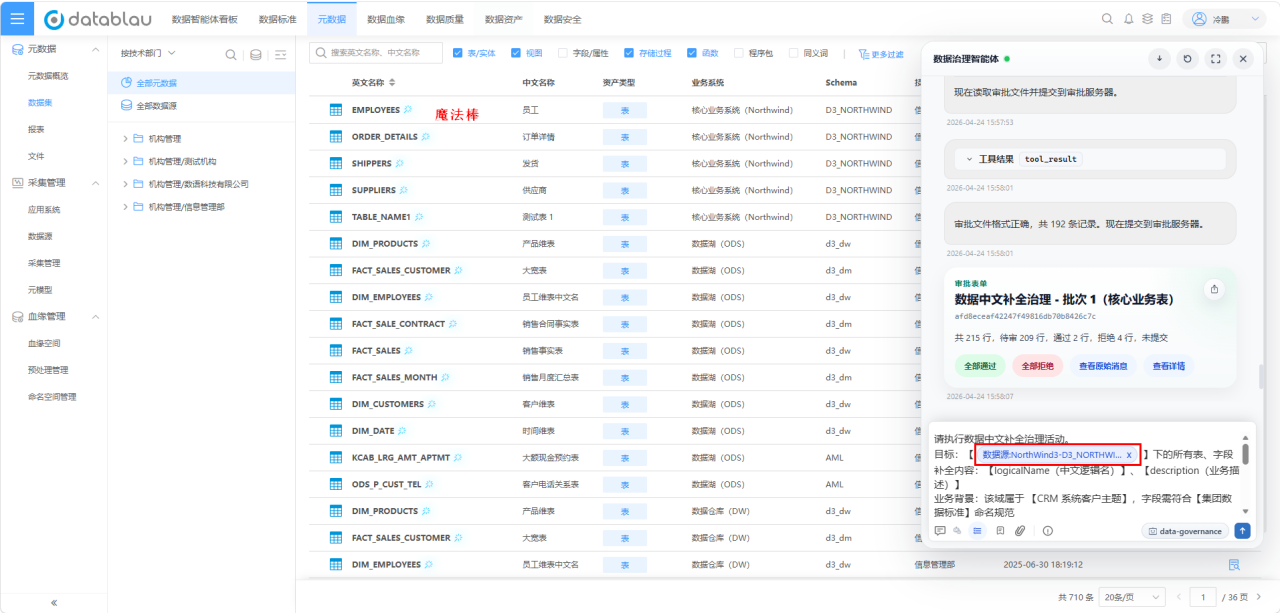Click the notification bell icon
Viewport: 1280px width, 613px height.
[x=1128, y=19]
